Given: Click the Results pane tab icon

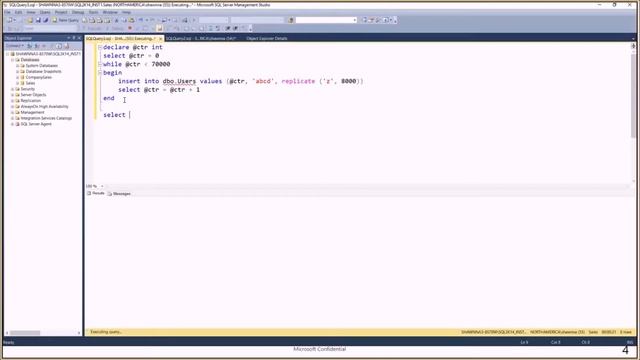Looking at the screenshot, I should (89, 193).
